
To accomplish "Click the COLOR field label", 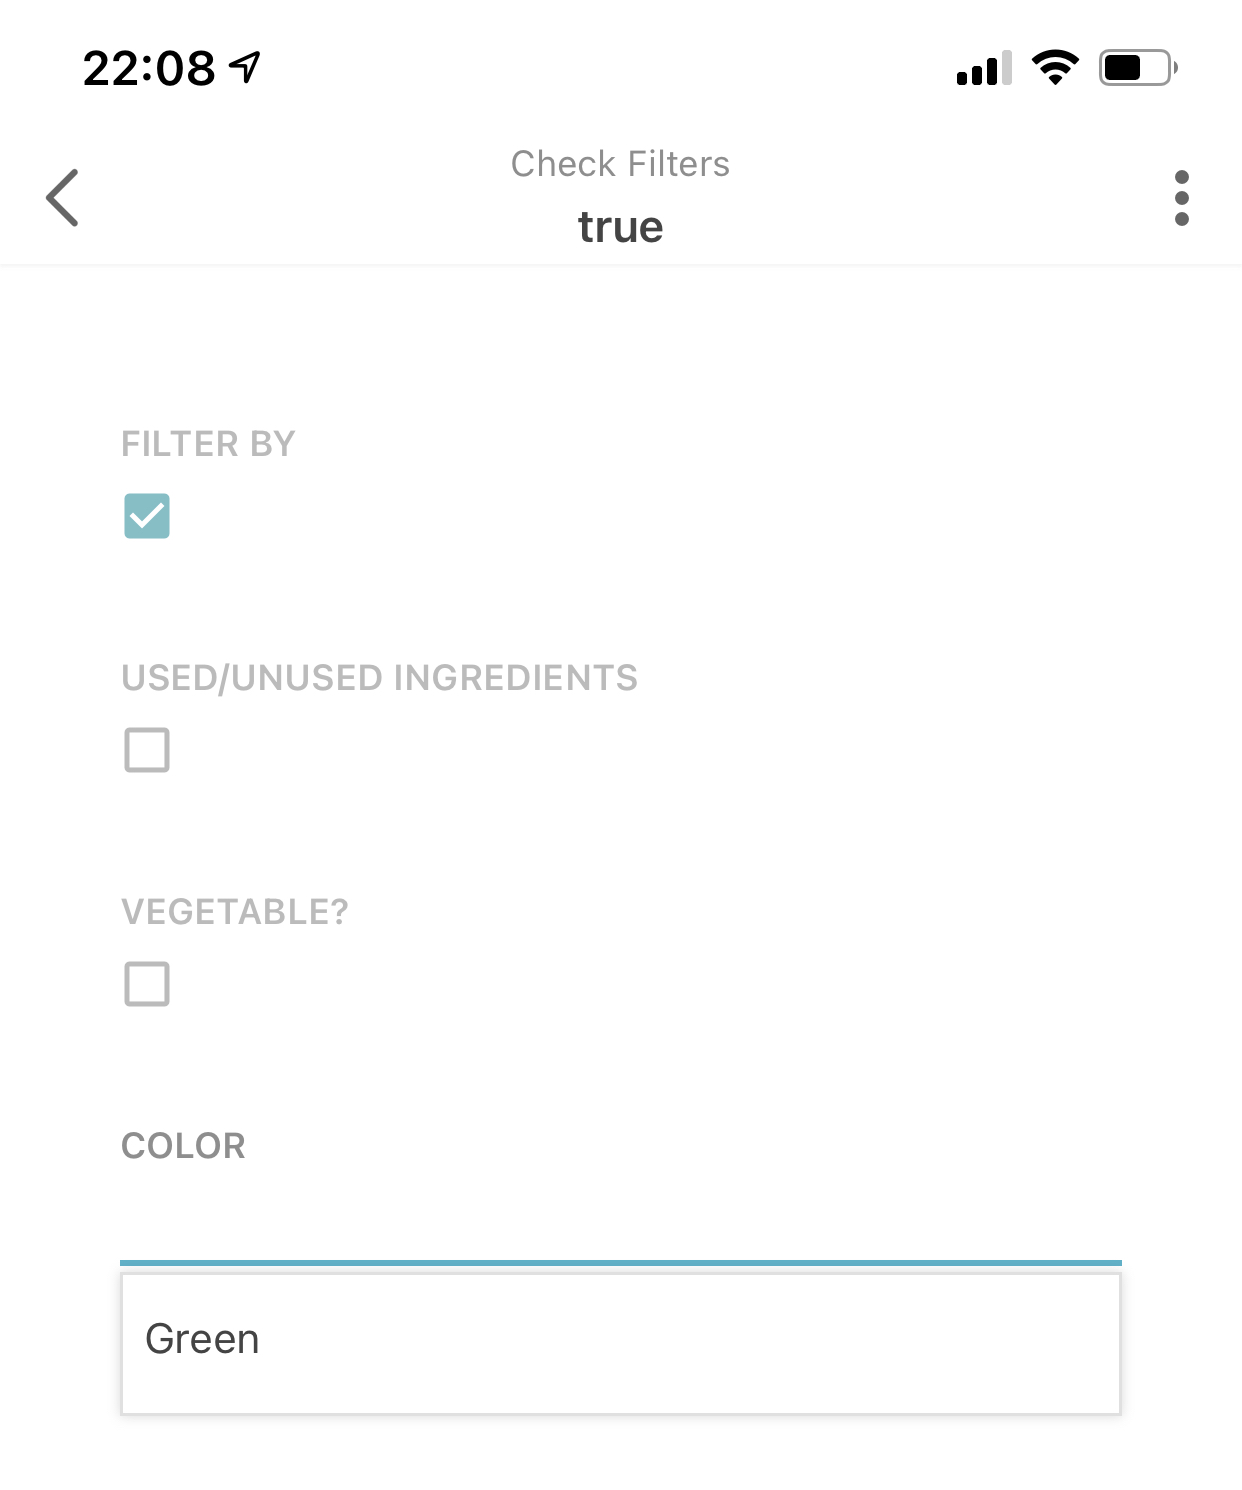I will (183, 1146).
